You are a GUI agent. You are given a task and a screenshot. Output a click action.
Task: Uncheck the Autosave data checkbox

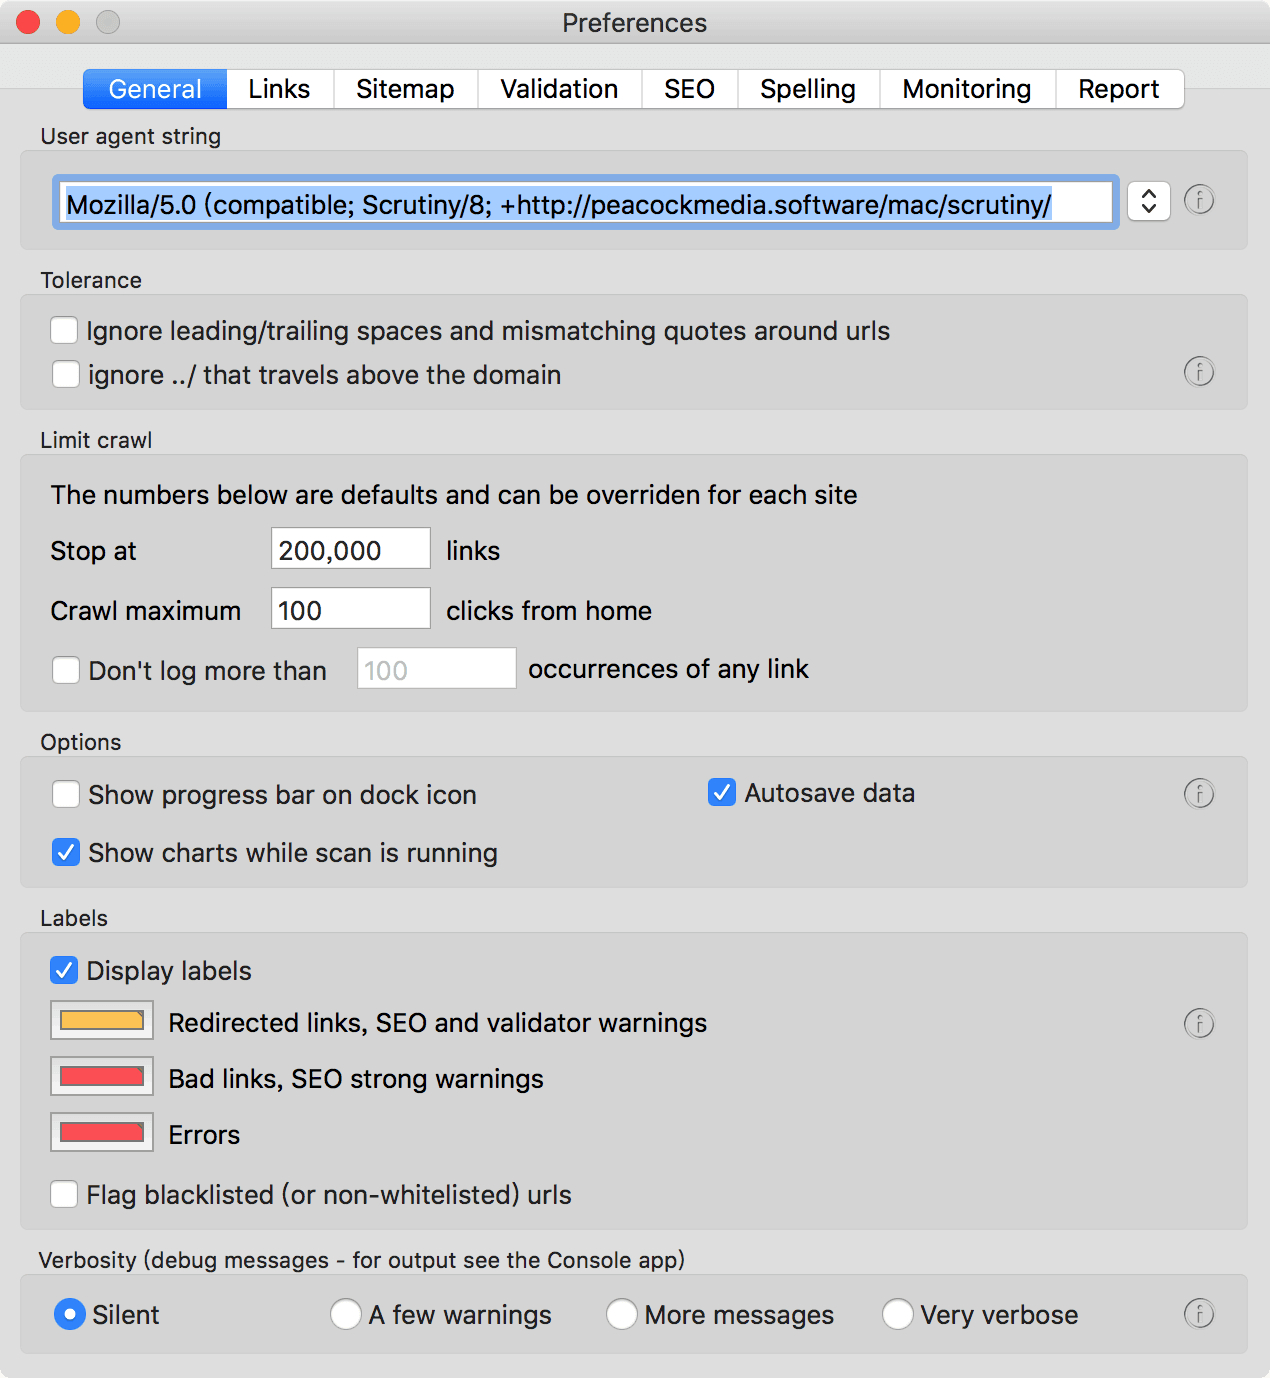tap(722, 793)
